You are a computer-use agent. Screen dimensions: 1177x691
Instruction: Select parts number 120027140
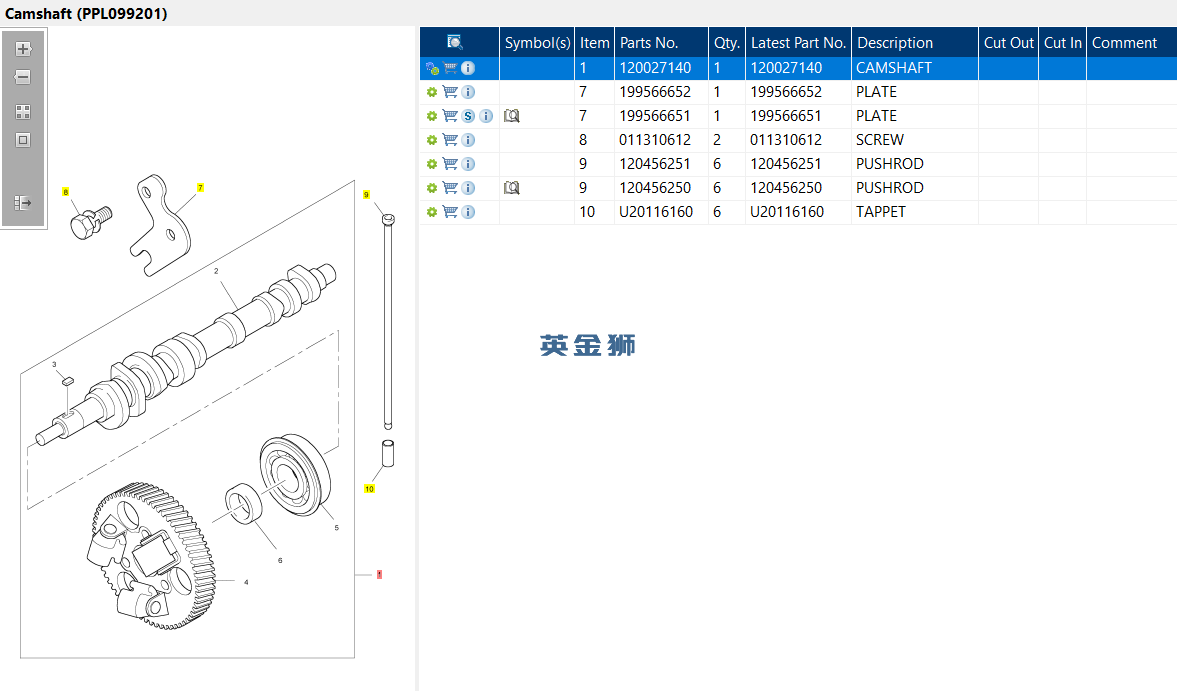(655, 68)
